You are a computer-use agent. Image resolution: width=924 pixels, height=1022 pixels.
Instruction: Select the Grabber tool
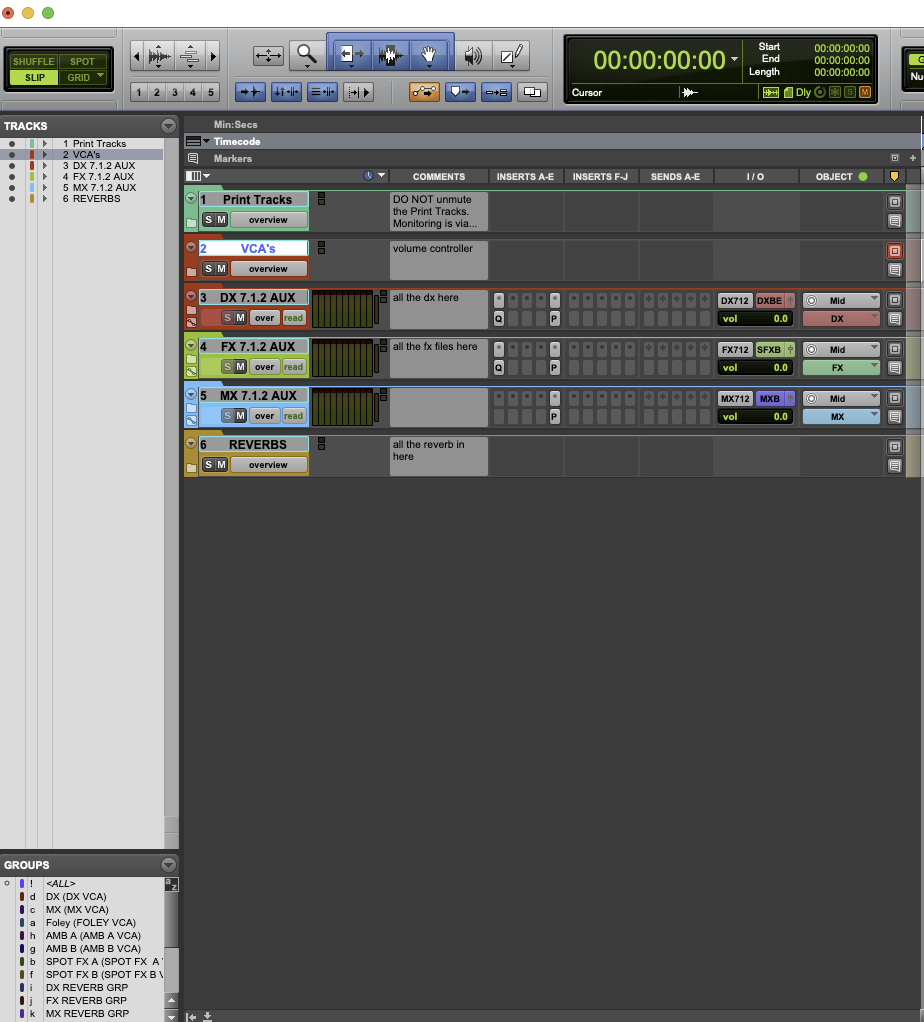pyautogui.click(x=430, y=53)
